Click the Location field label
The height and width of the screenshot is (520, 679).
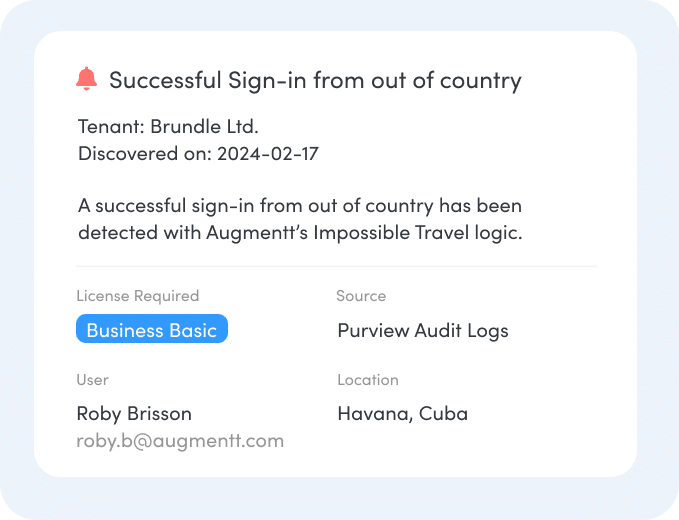pos(368,380)
